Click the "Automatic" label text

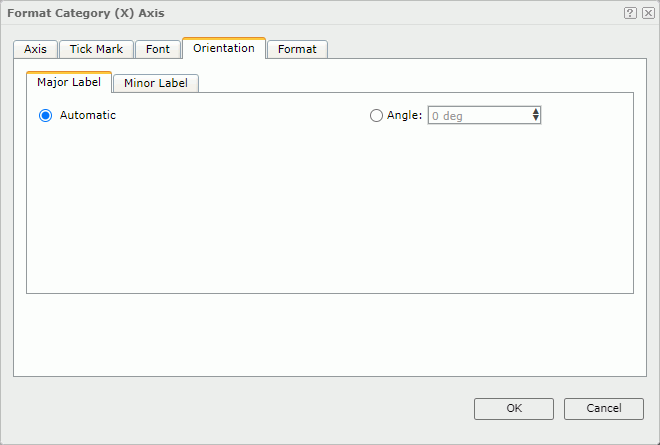[x=88, y=115]
